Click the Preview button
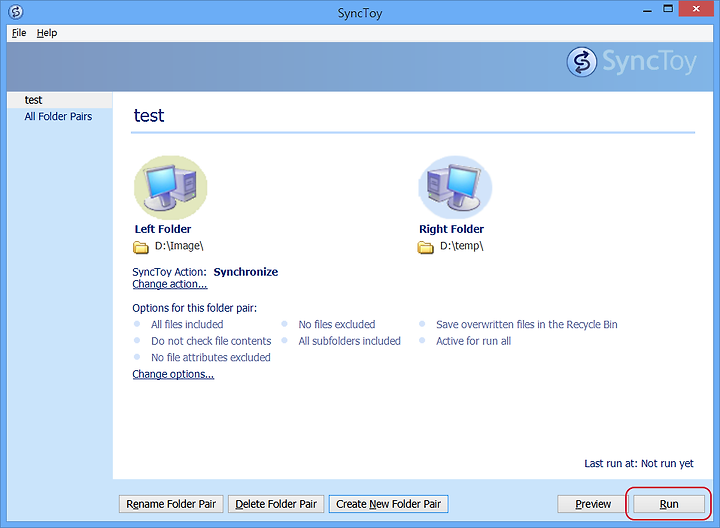This screenshot has height=528, width=720. (593, 504)
